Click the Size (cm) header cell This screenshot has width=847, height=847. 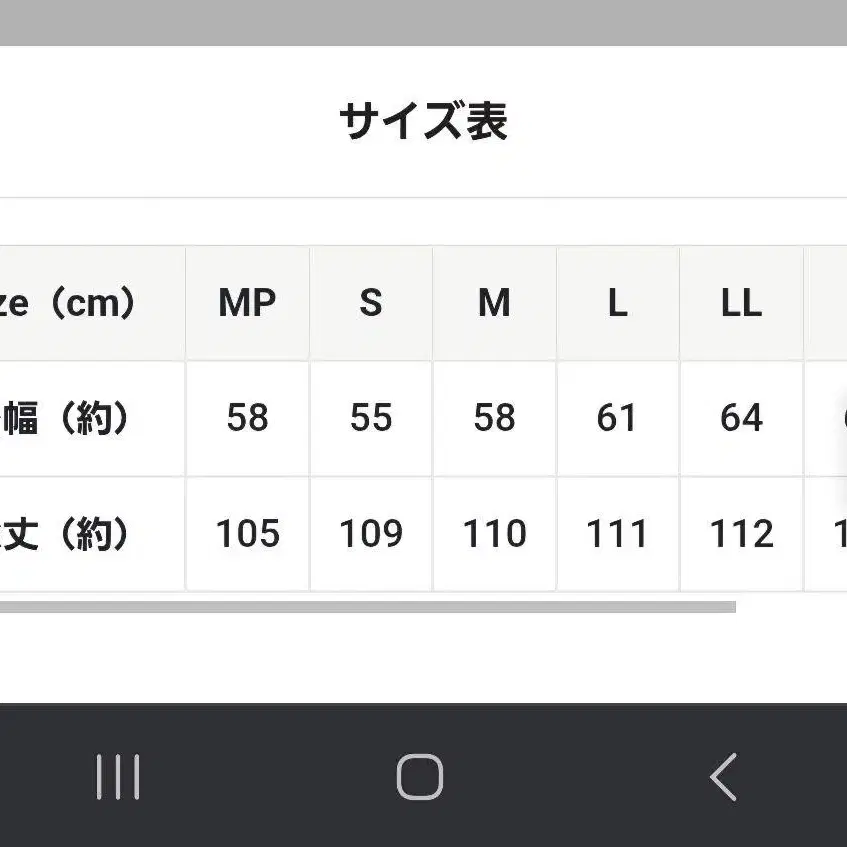[x=70, y=303]
